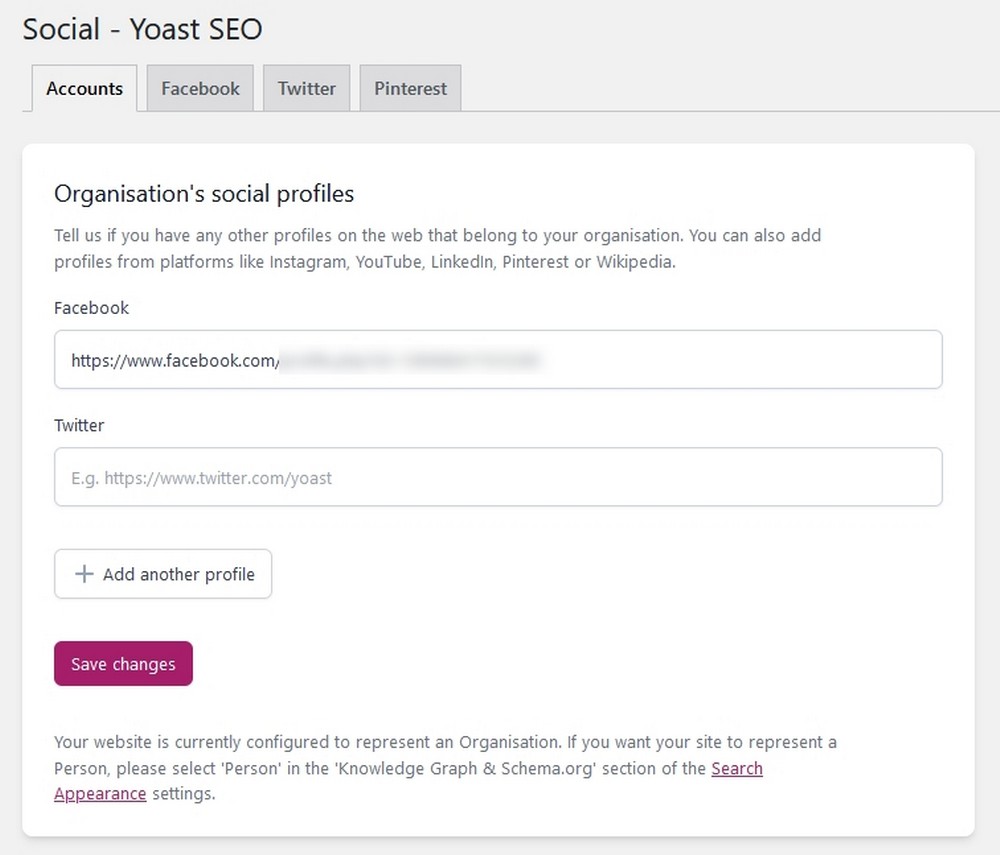Click the Twitter field label

pyautogui.click(x=79, y=425)
